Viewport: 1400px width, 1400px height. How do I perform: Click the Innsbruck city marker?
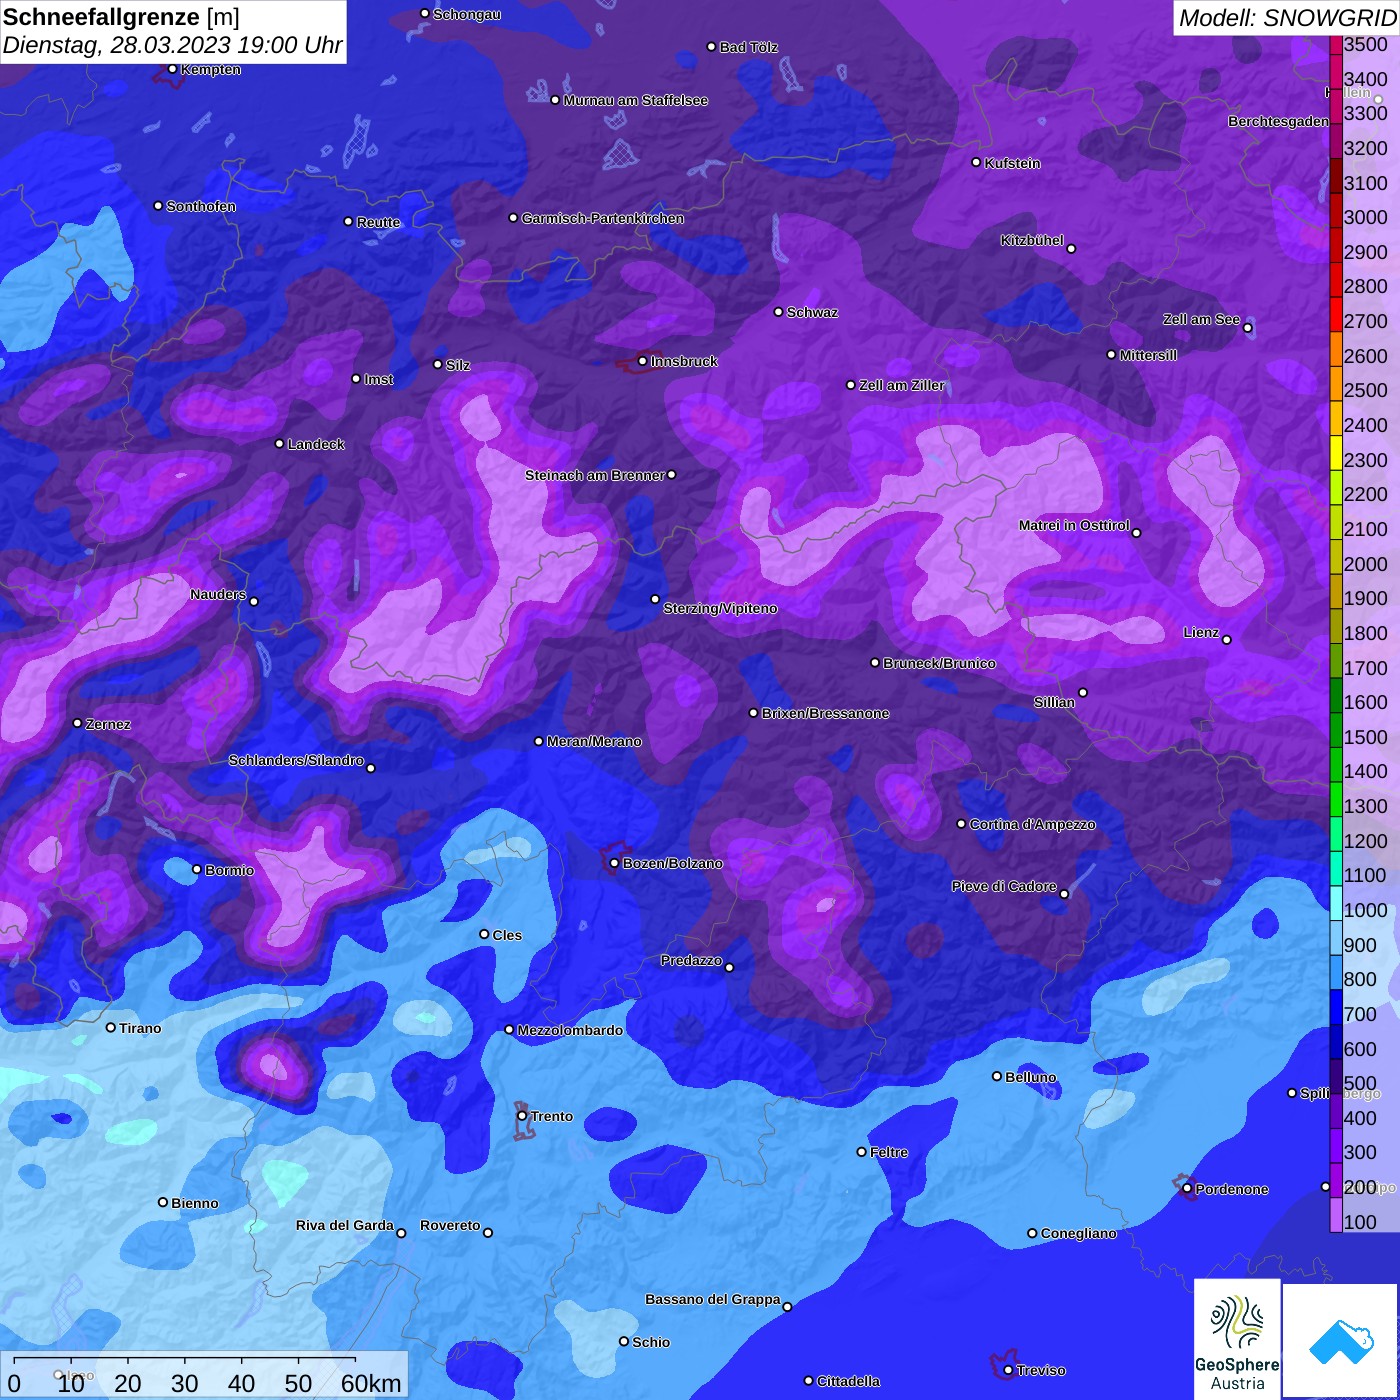coord(642,361)
